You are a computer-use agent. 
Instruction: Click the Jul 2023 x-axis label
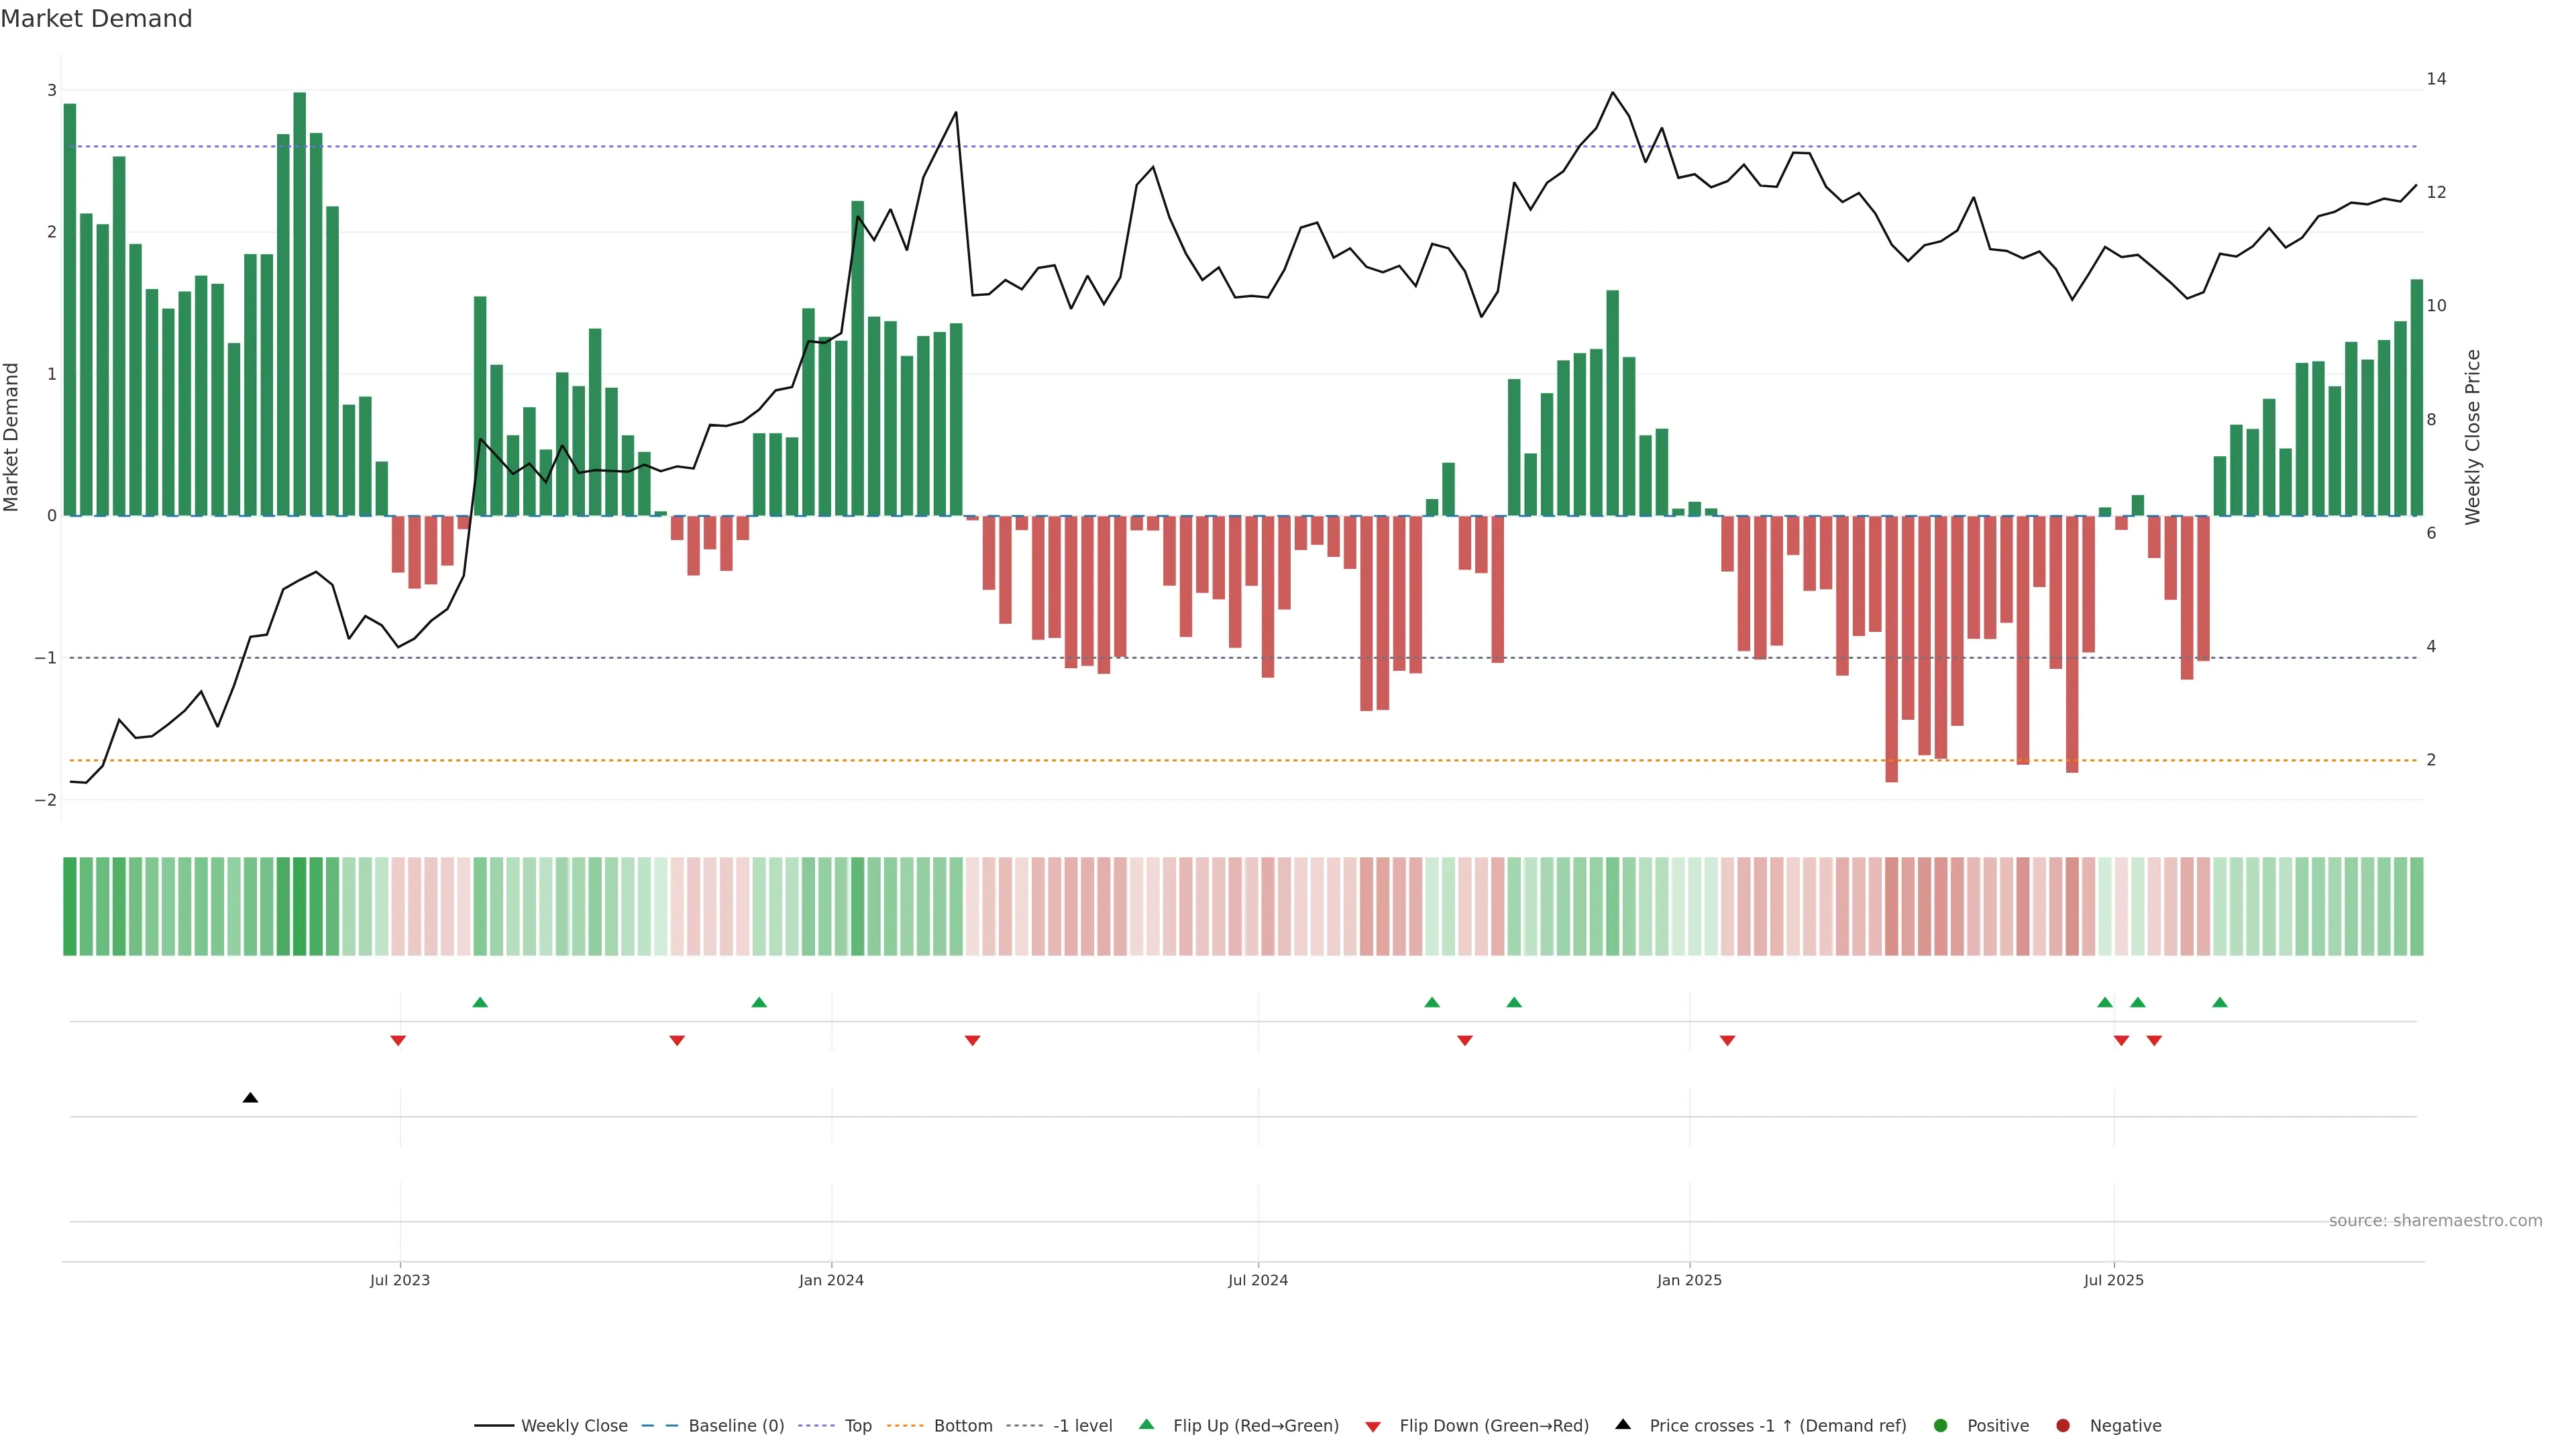tap(400, 1280)
